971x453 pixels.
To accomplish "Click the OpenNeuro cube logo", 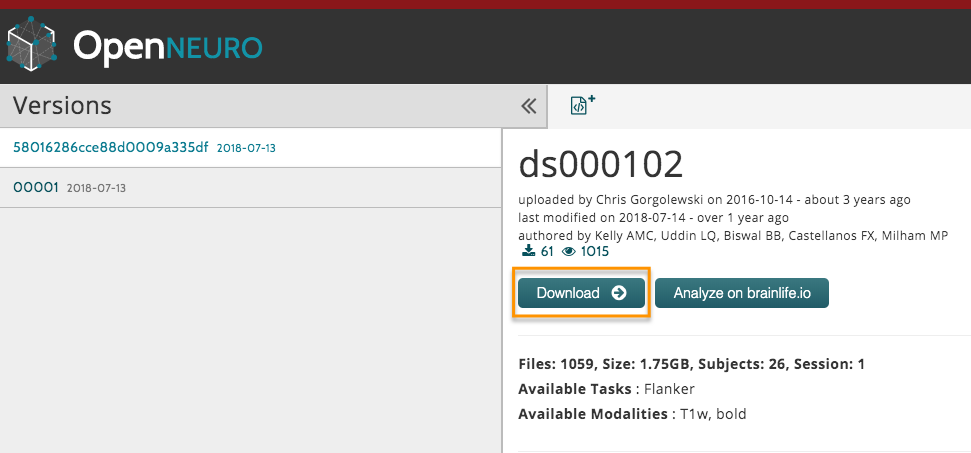I will (x=31, y=44).
